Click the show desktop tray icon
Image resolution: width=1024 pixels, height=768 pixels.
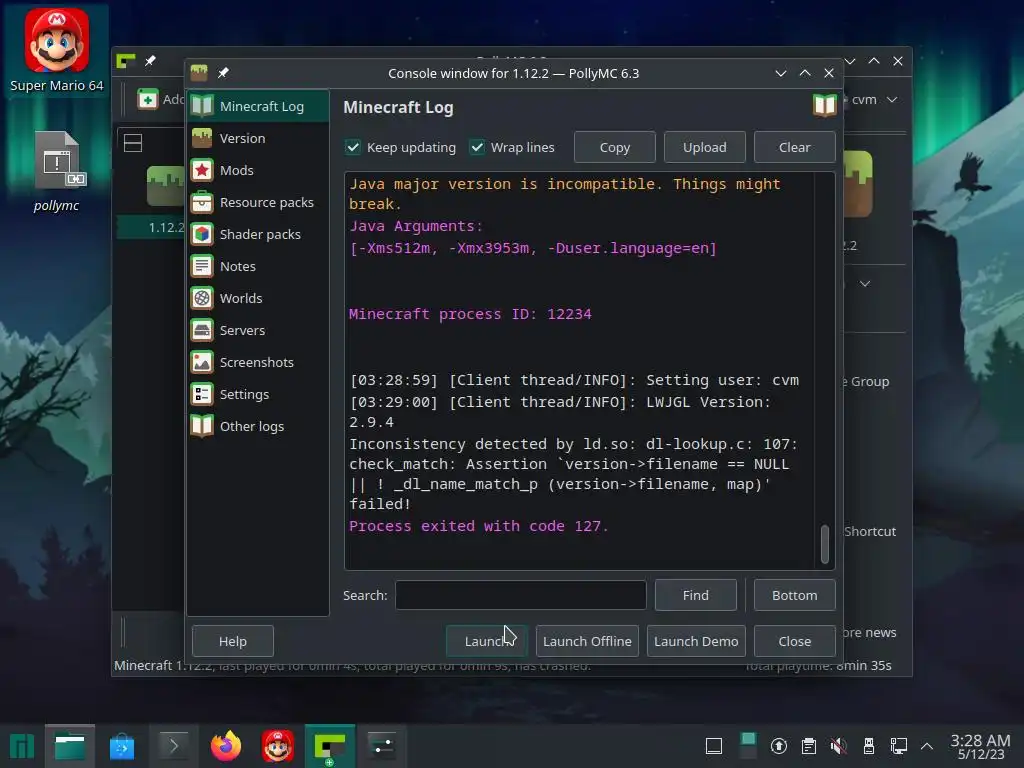[x=714, y=746]
